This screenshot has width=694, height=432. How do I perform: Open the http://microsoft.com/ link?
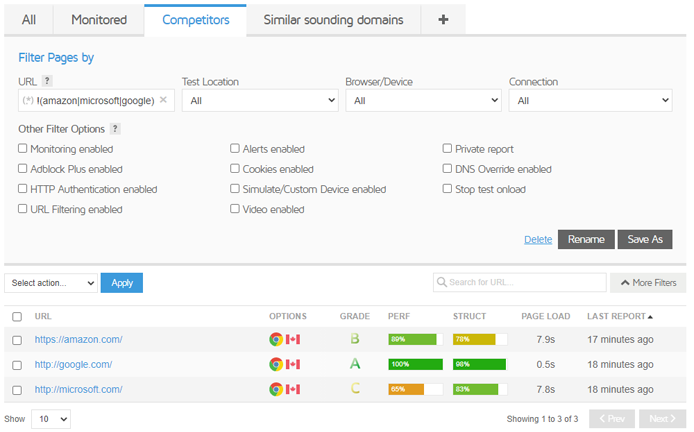pos(78,389)
